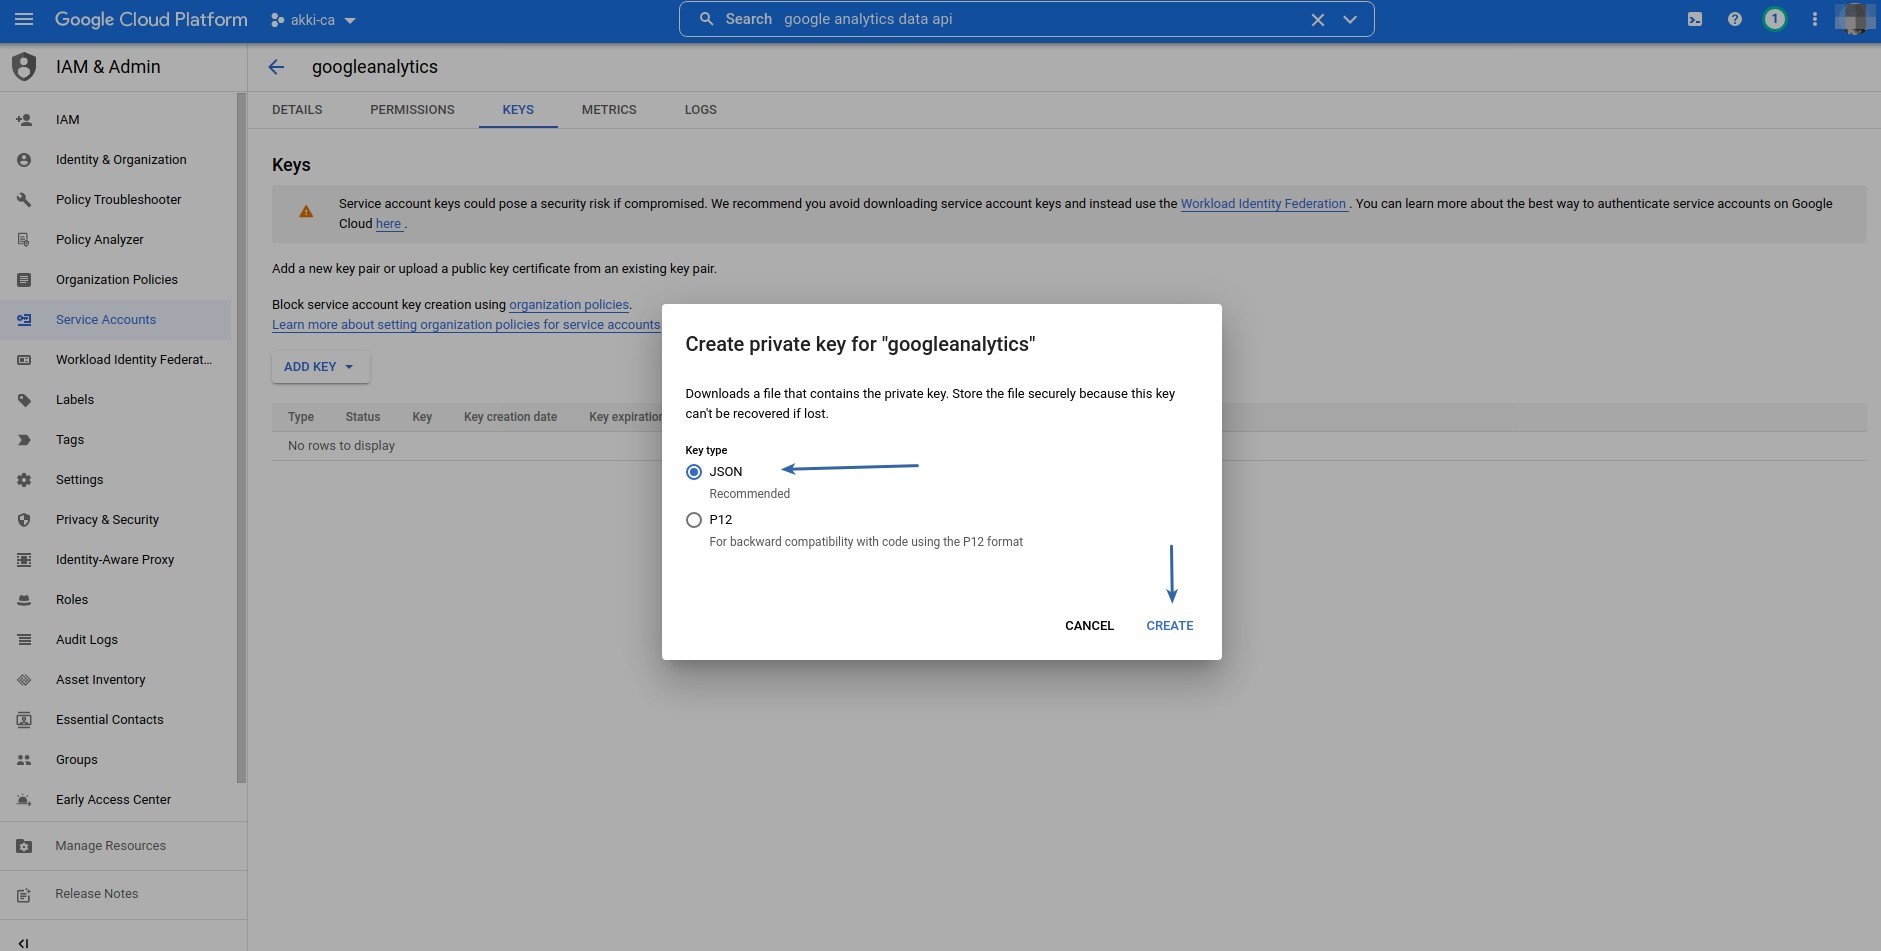Expand the akki-ca project selector
Image resolution: width=1881 pixels, height=951 pixels.
(x=313, y=20)
